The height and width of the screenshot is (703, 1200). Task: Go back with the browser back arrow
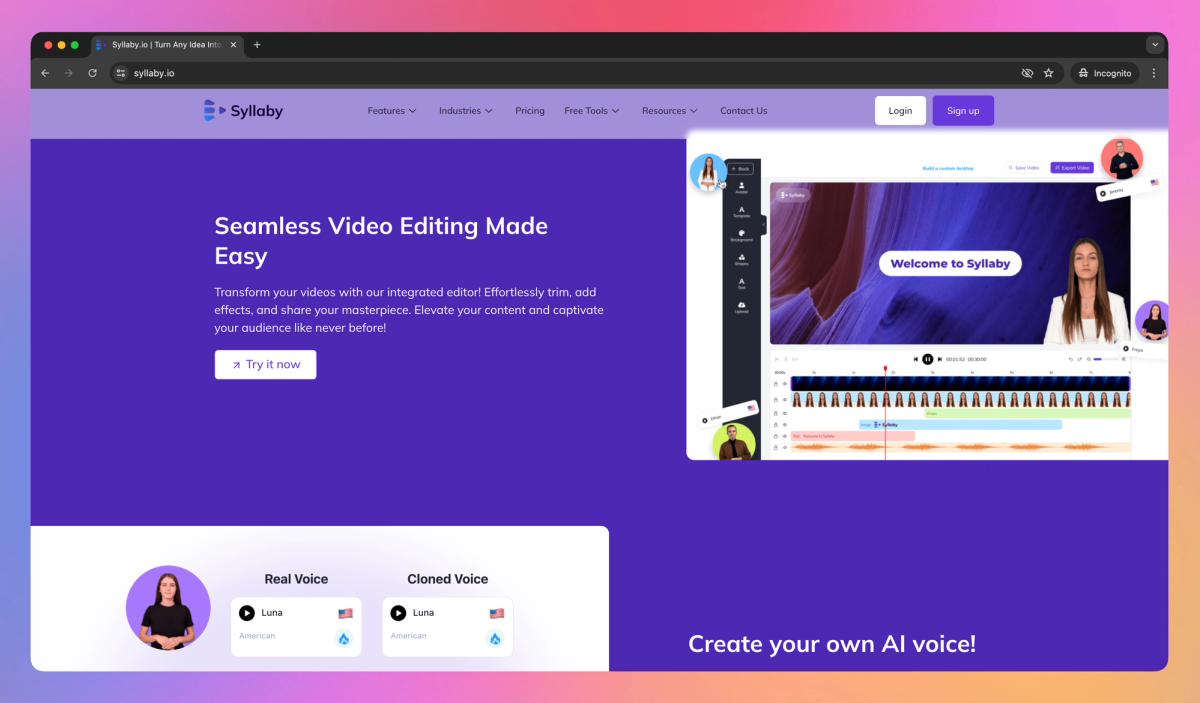45,73
